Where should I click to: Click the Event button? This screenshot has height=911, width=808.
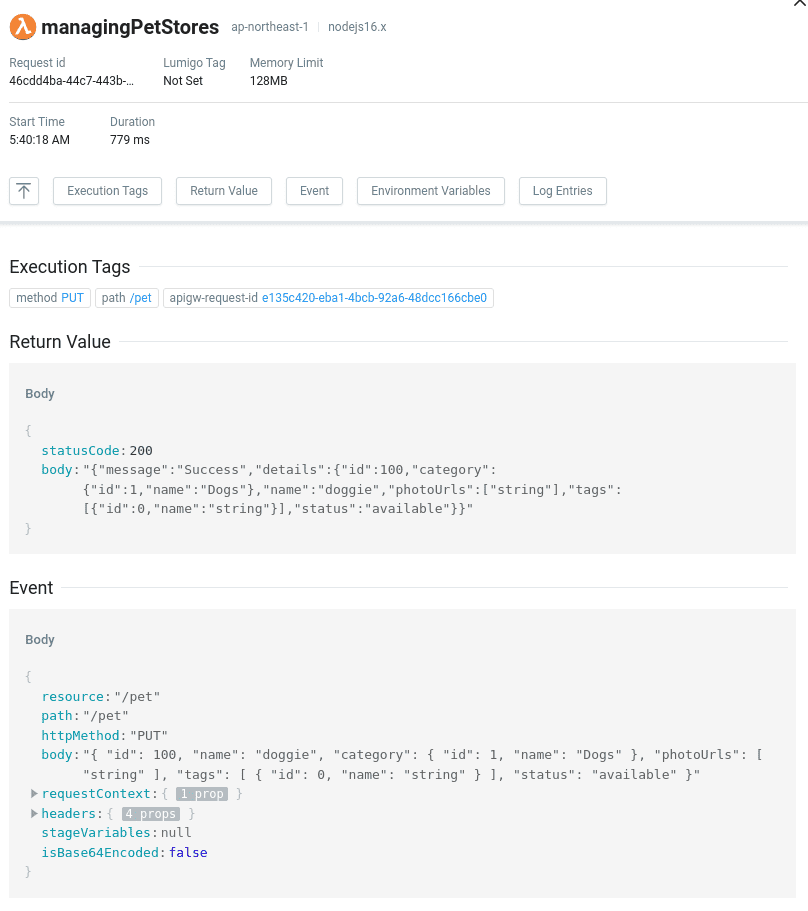tap(314, 190)
